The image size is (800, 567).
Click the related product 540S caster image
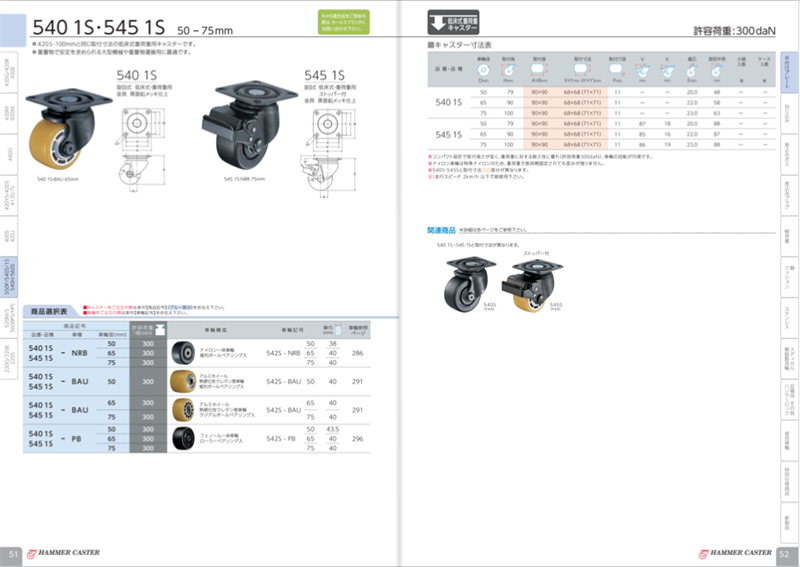470,283
